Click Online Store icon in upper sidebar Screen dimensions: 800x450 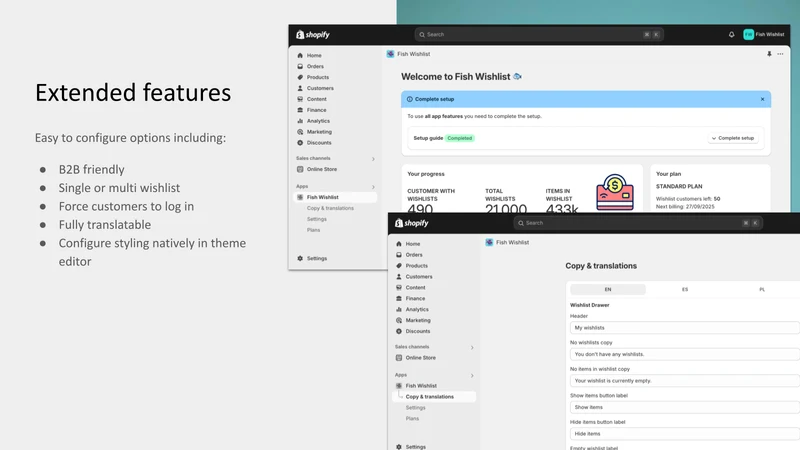[300, 169]
